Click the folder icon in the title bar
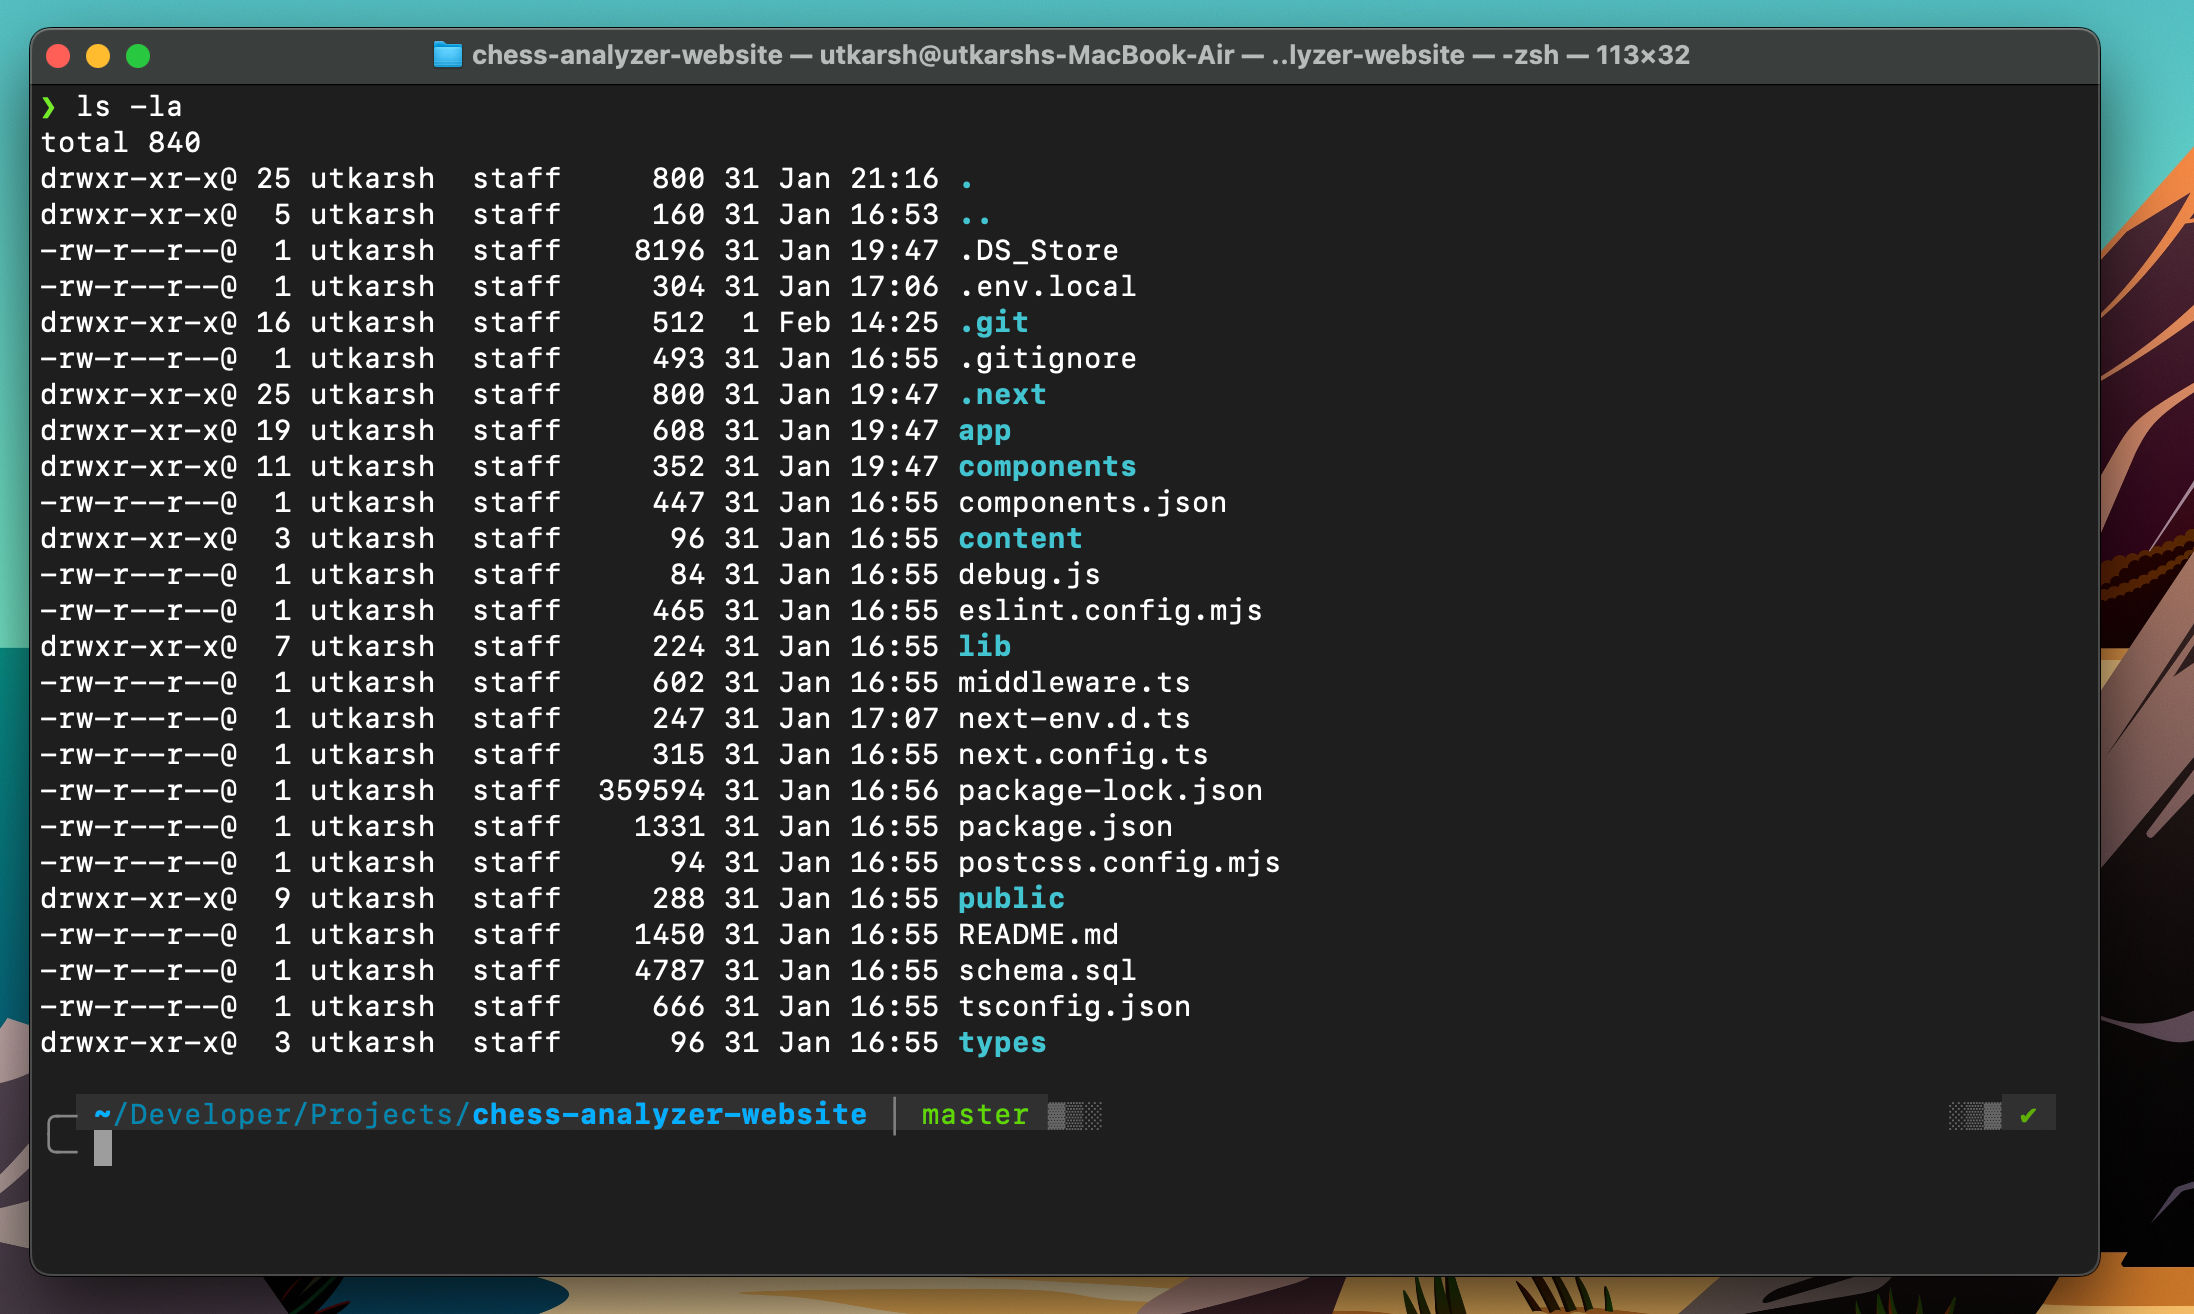 tap(446, 55)
